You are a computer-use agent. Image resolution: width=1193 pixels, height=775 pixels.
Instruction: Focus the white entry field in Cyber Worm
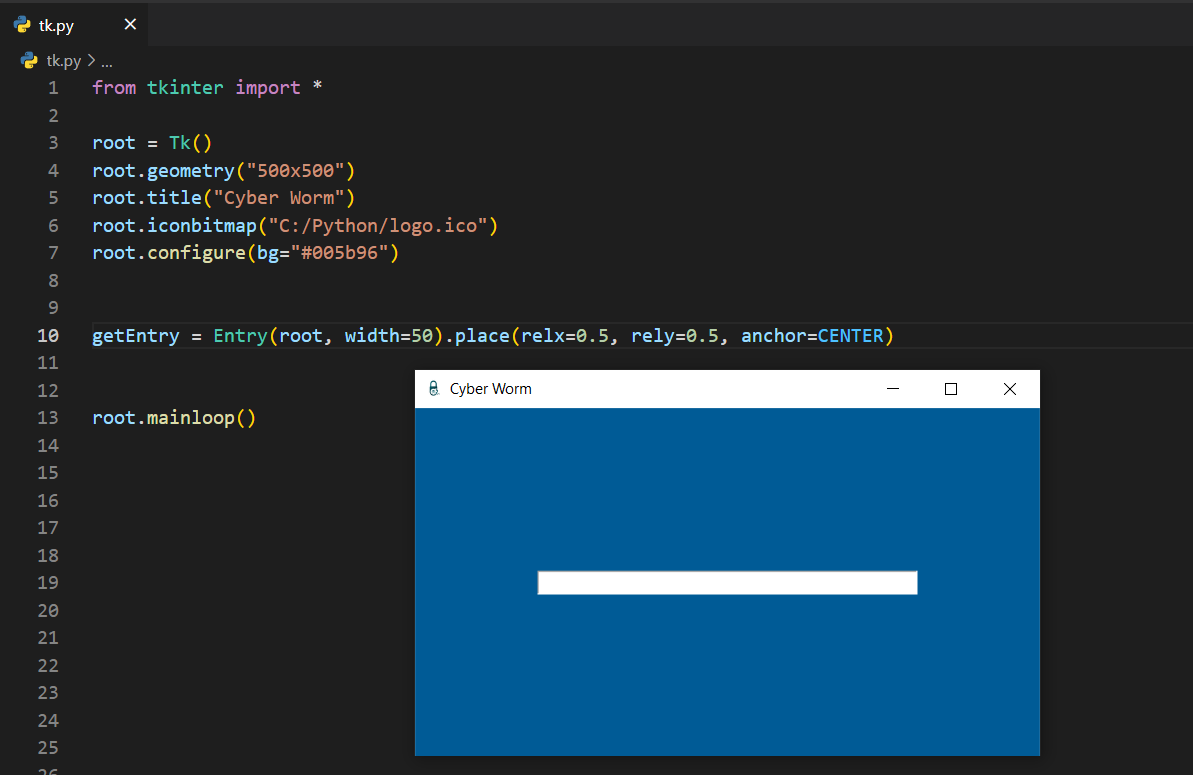pos(727,583)
